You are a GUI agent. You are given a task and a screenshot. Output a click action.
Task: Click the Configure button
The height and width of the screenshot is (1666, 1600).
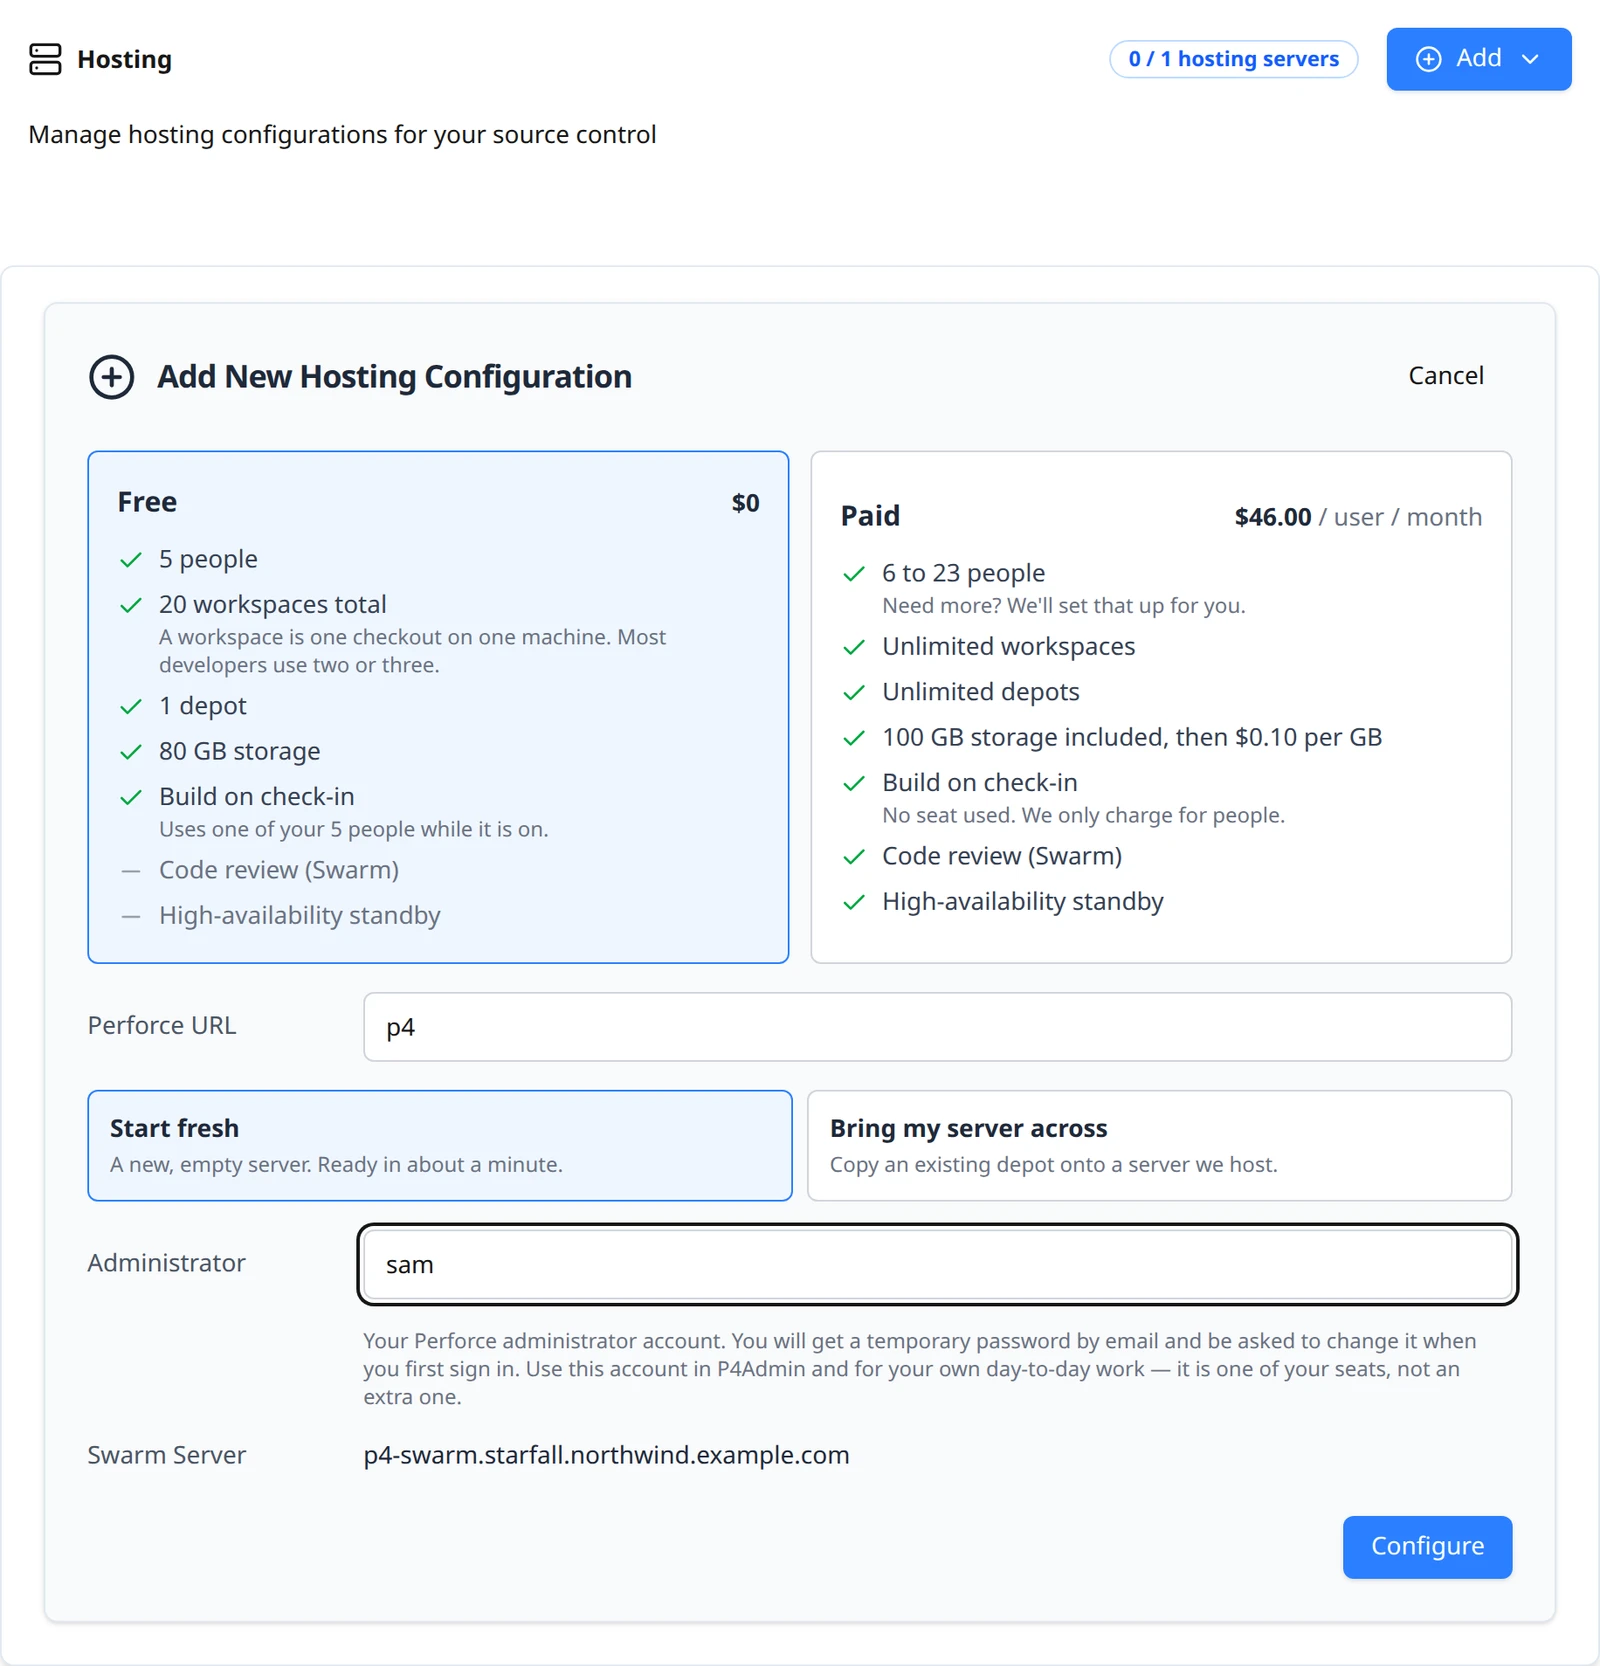pos(1427,1547)
